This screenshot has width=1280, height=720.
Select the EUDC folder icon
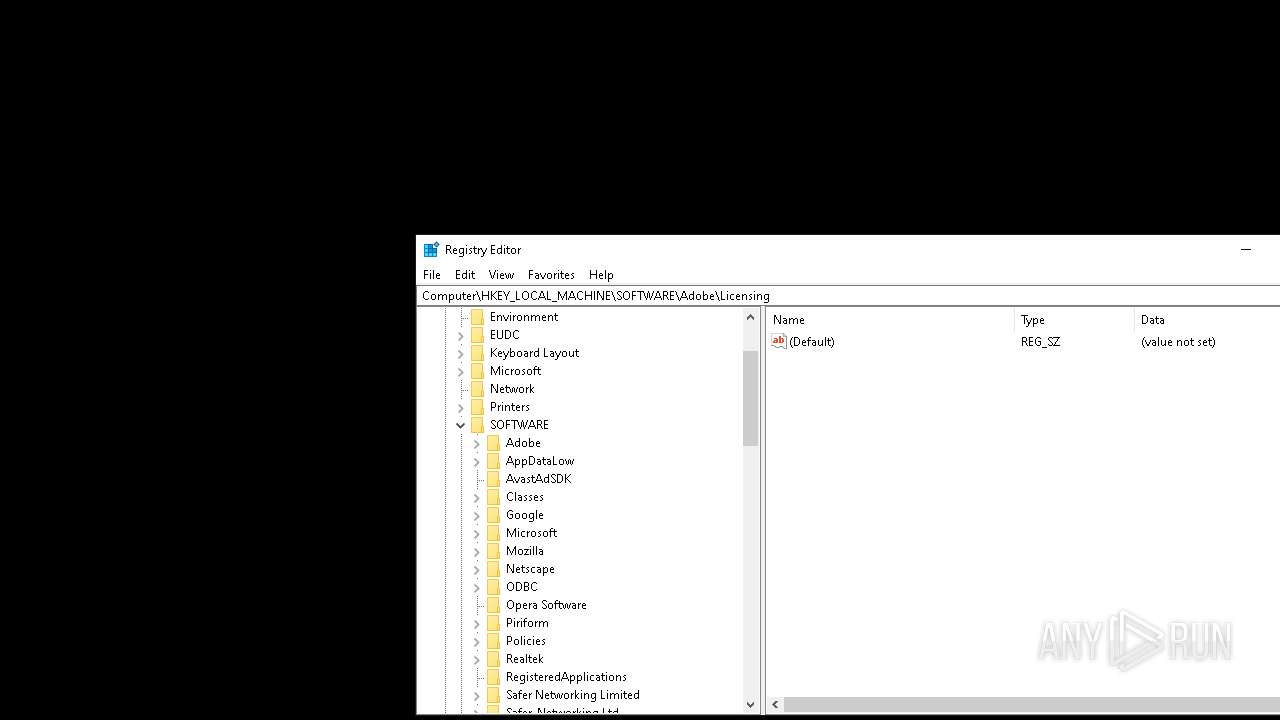477,335
